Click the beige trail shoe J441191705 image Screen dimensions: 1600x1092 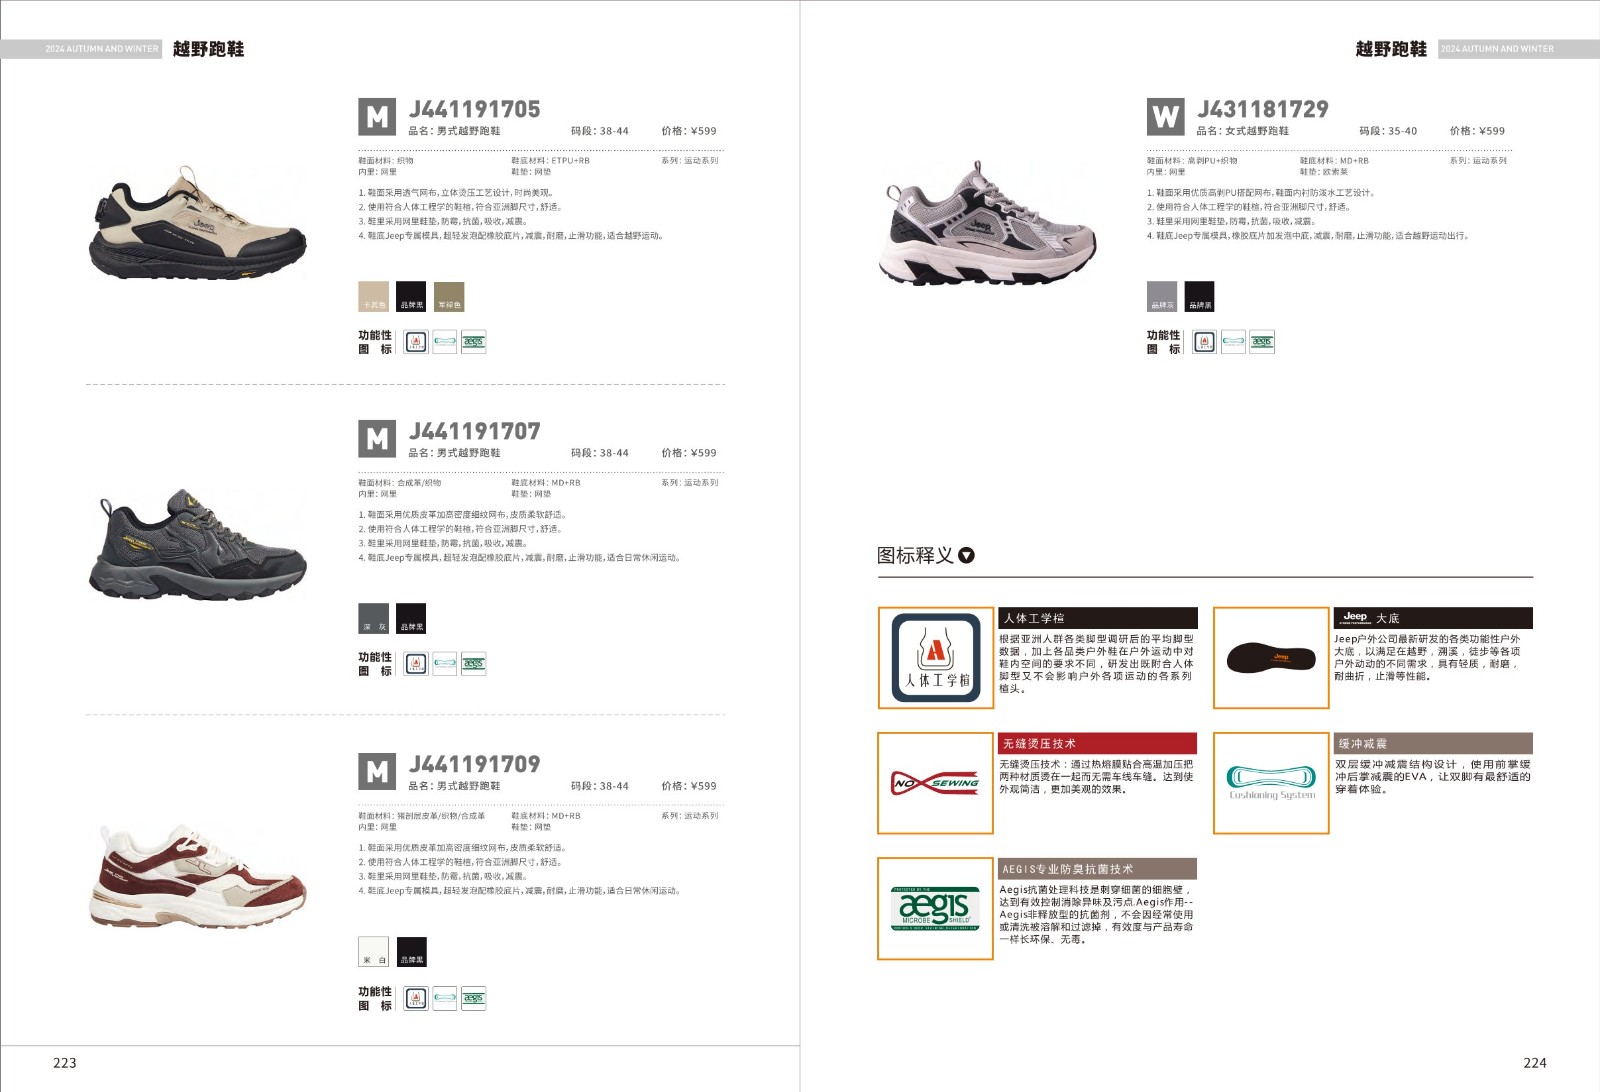(x=198, y=222)
